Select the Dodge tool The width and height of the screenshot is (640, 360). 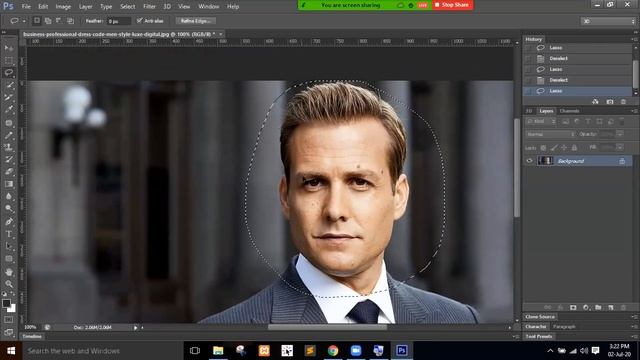point(9,209)
